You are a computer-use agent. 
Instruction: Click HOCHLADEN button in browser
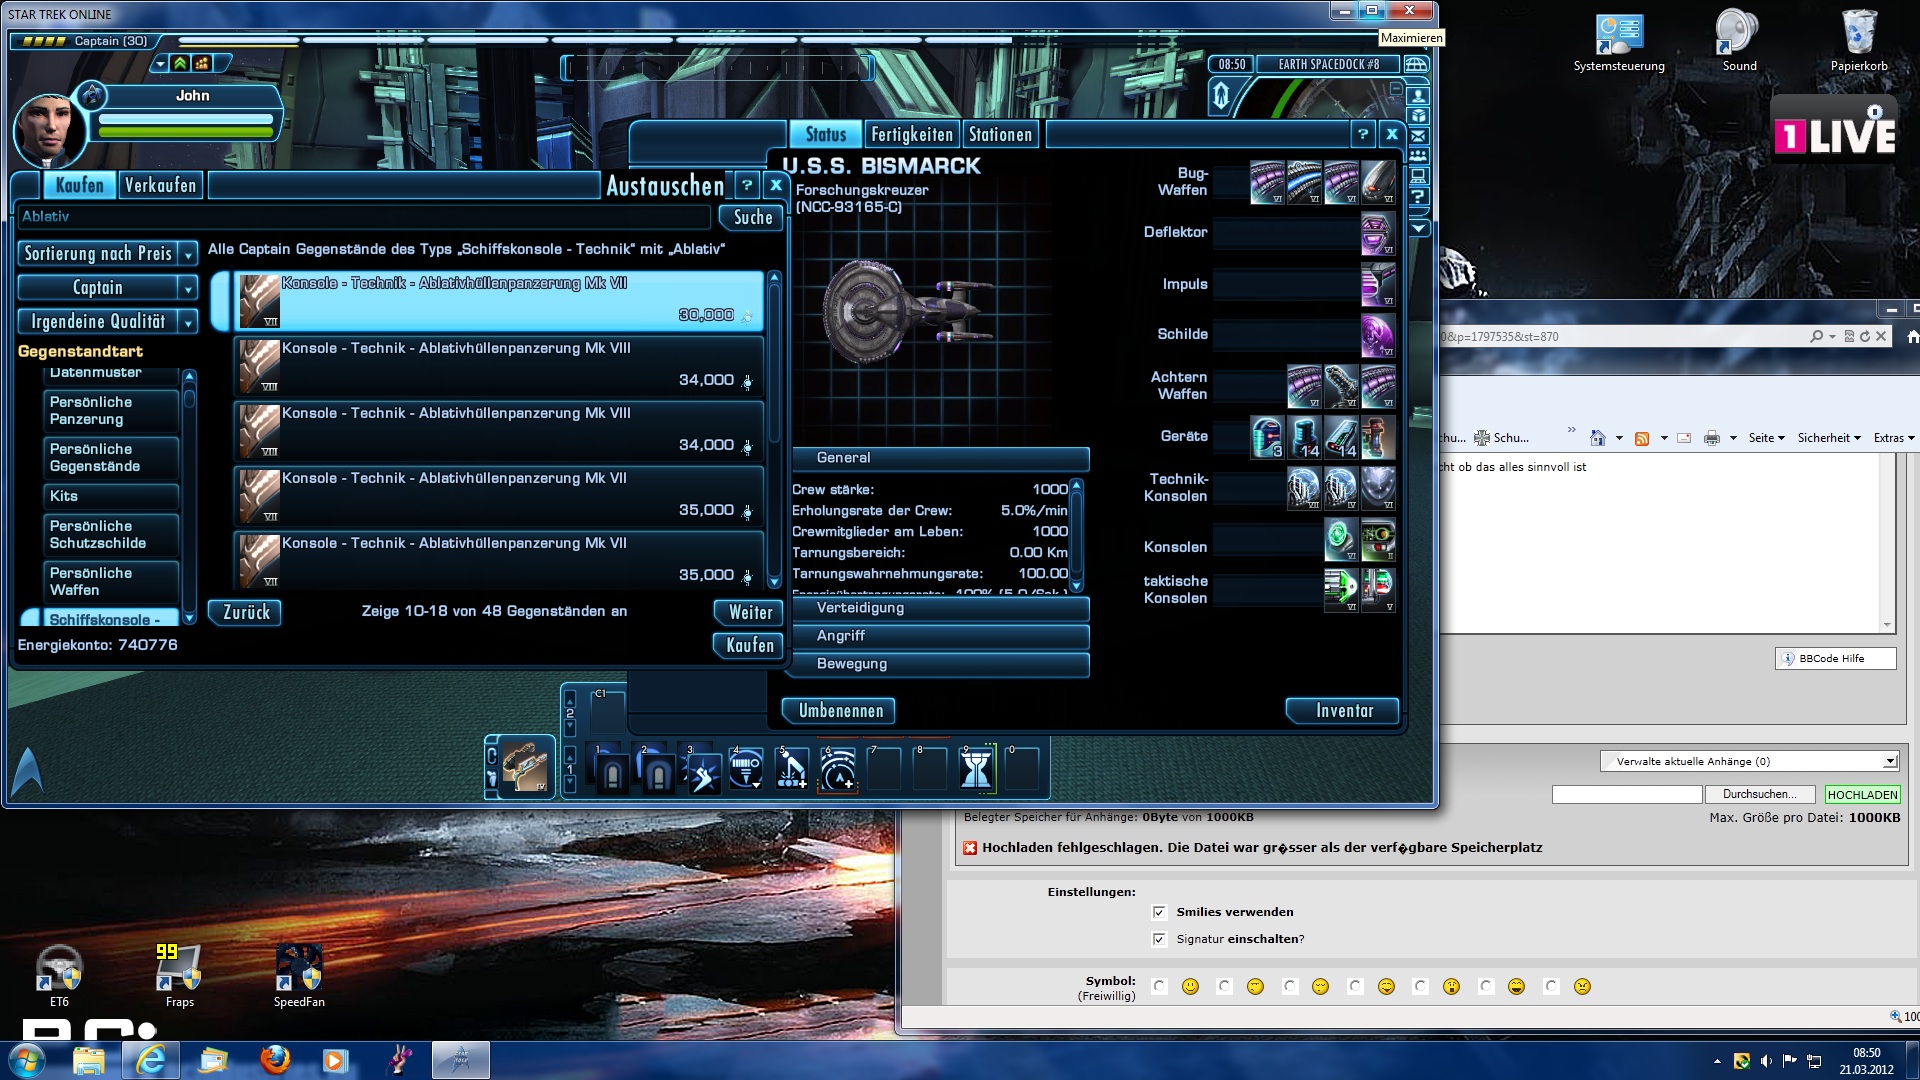[1863, 795]
